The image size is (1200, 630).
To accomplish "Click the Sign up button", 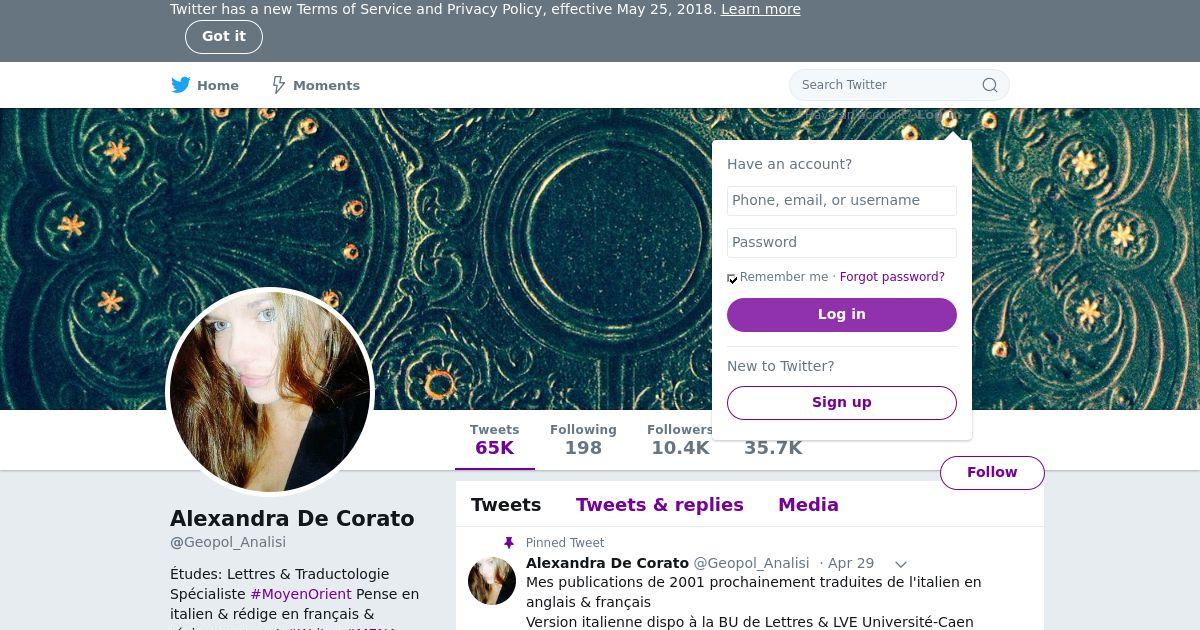I will [842, 402].
